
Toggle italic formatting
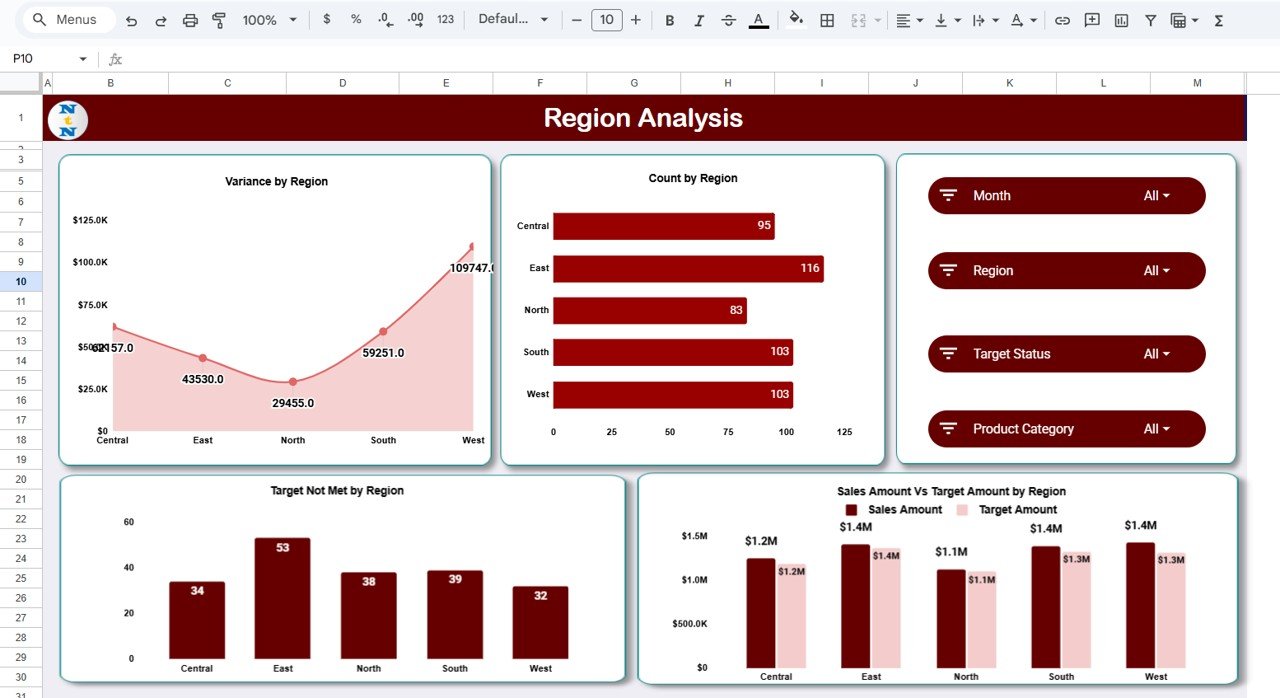(699, 19)
